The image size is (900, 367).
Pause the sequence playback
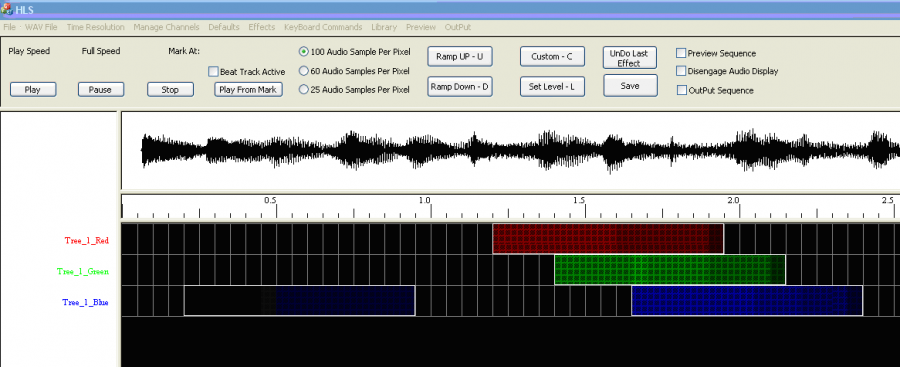pyautogui.click(x=101, y=90)
